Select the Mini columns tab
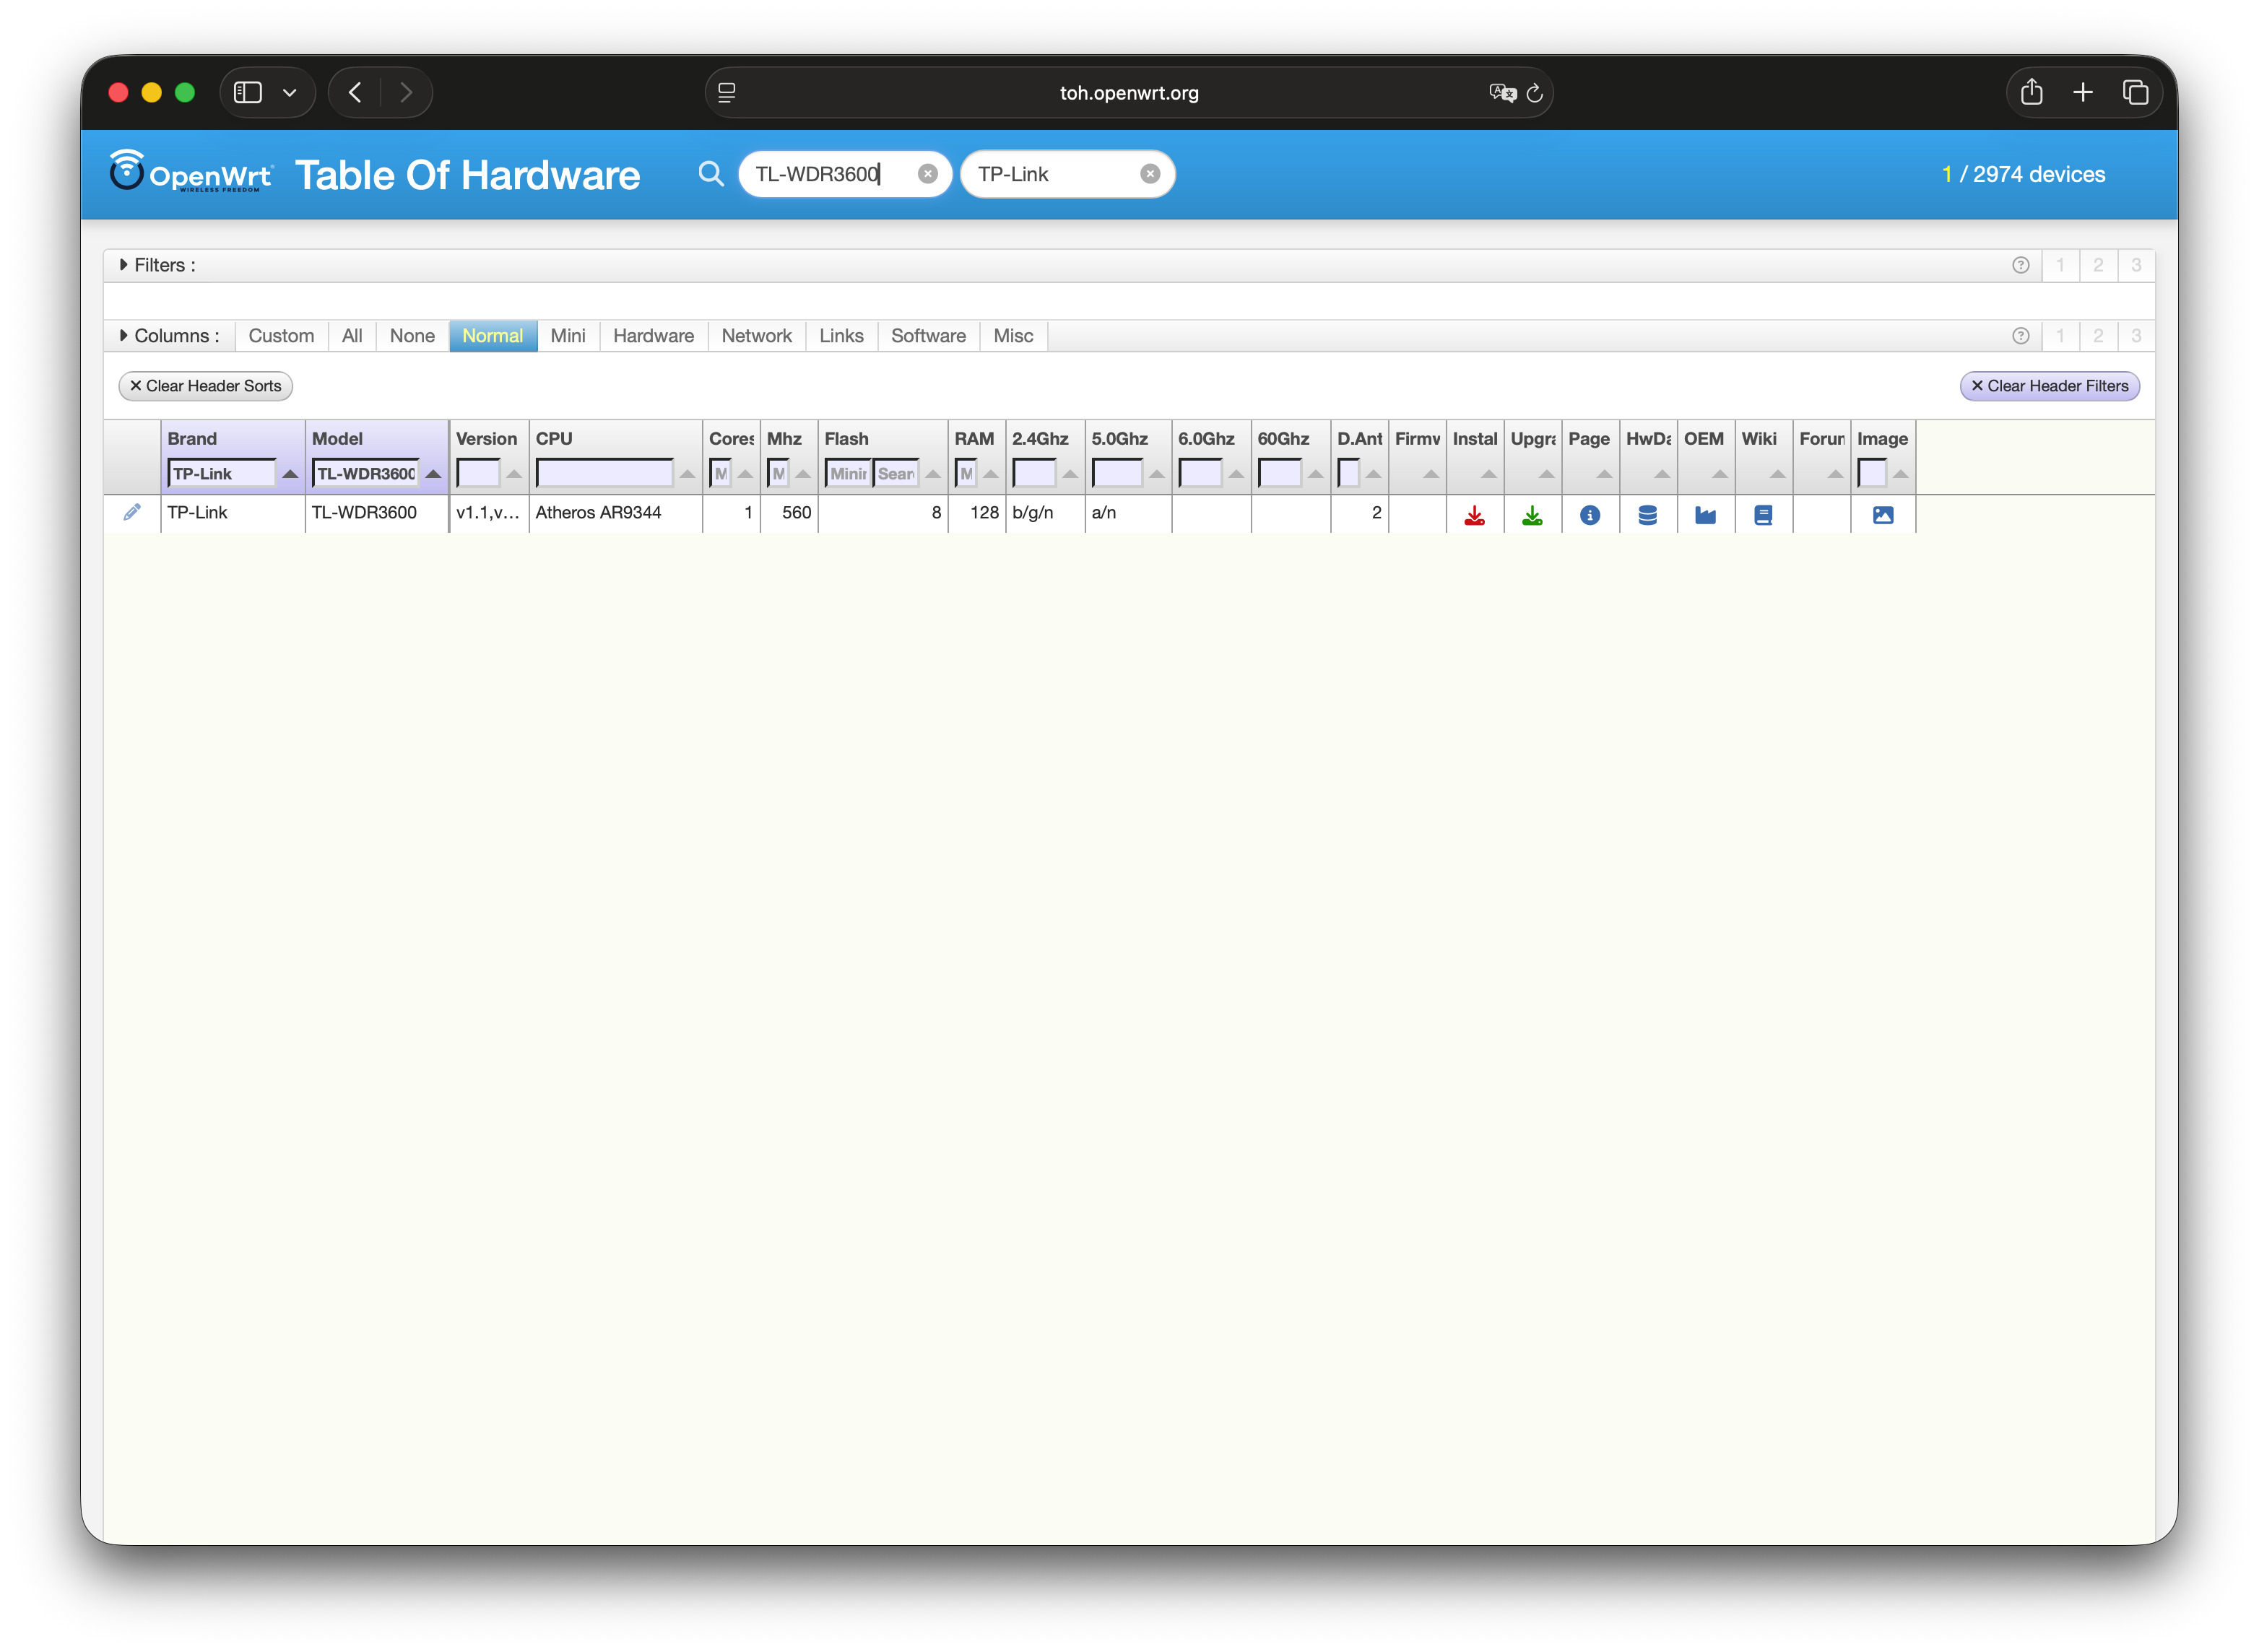This screenshot has height=1652, width=2259. coord(567,336)
